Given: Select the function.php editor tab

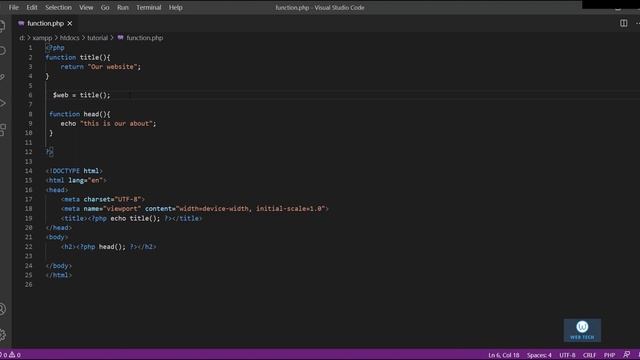Looking at the screenshot, I should point(45,24).
